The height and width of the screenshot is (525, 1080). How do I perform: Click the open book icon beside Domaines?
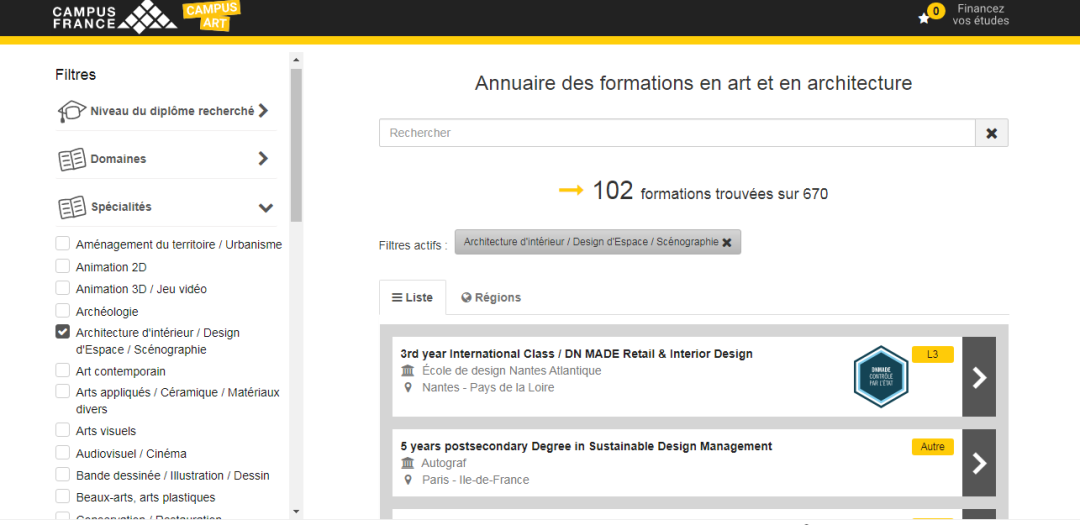[x=72, y=159]
